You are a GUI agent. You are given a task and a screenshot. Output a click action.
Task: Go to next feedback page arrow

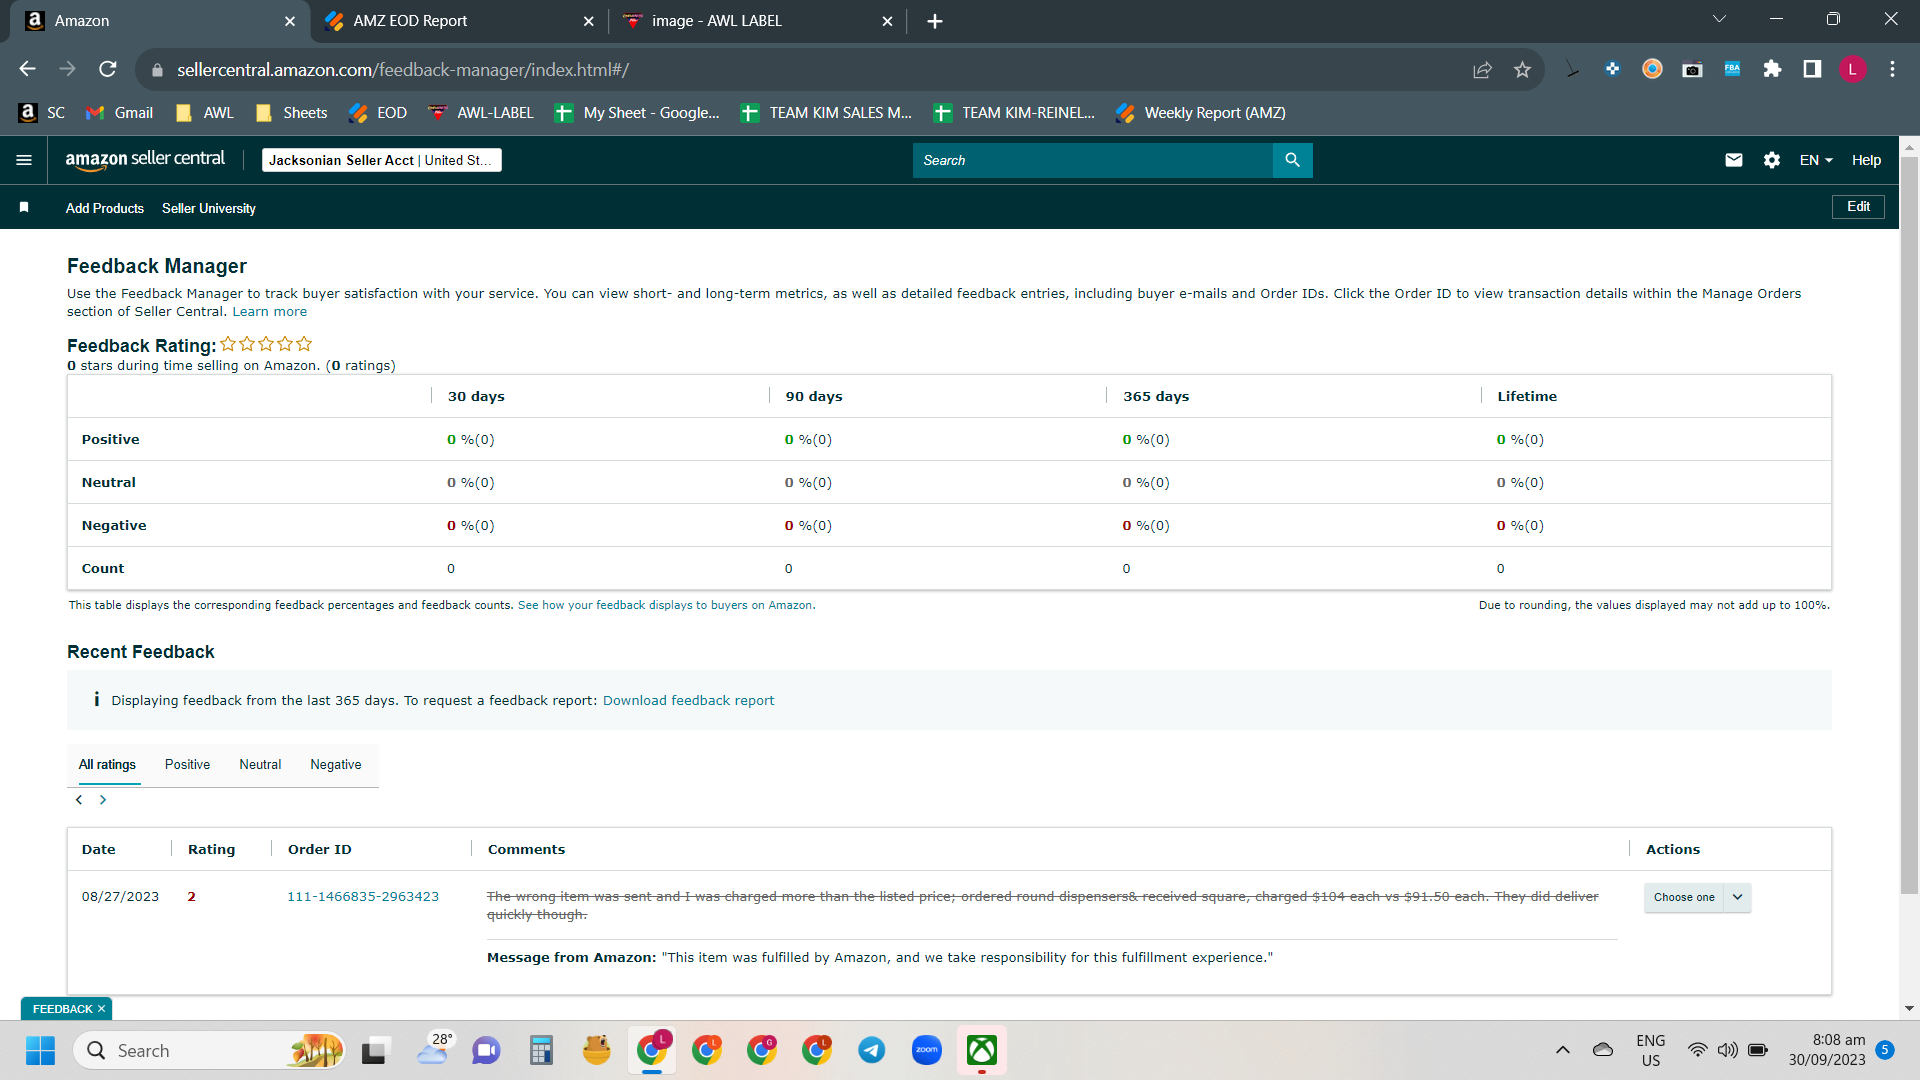[x=103, y=800]
